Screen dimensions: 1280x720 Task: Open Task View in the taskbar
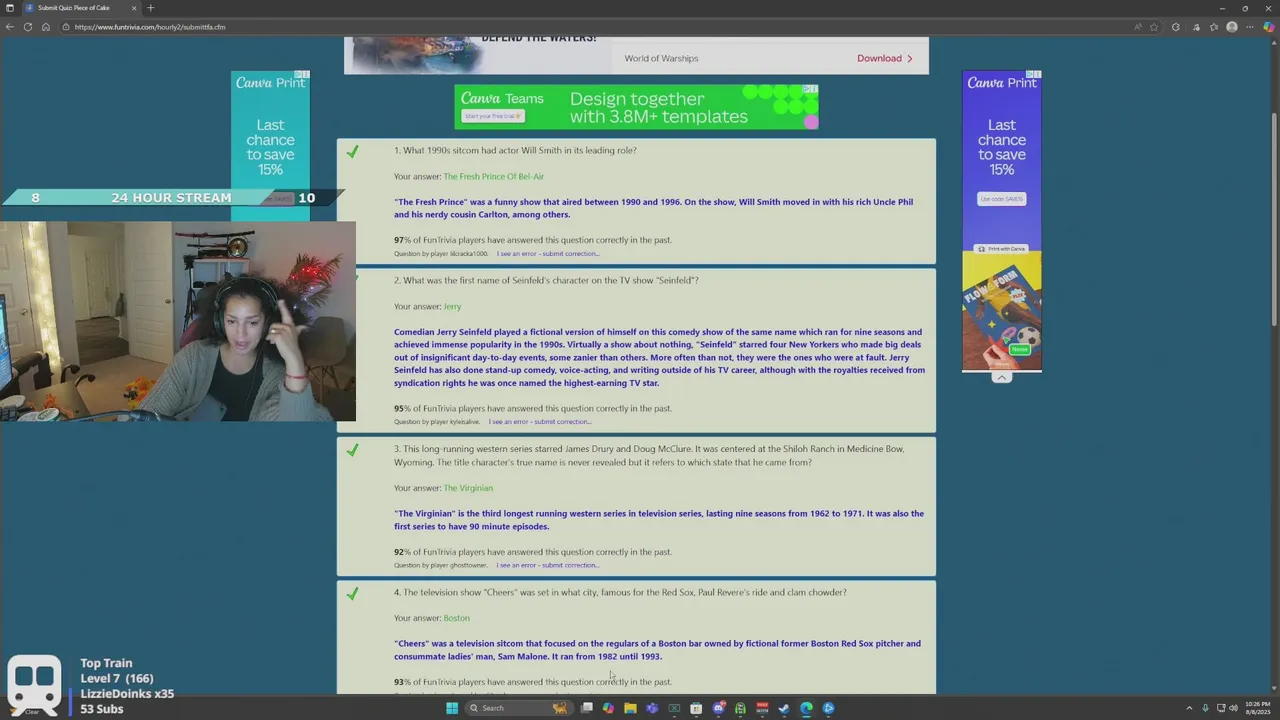pyautogui.click(x=587, y=708)
